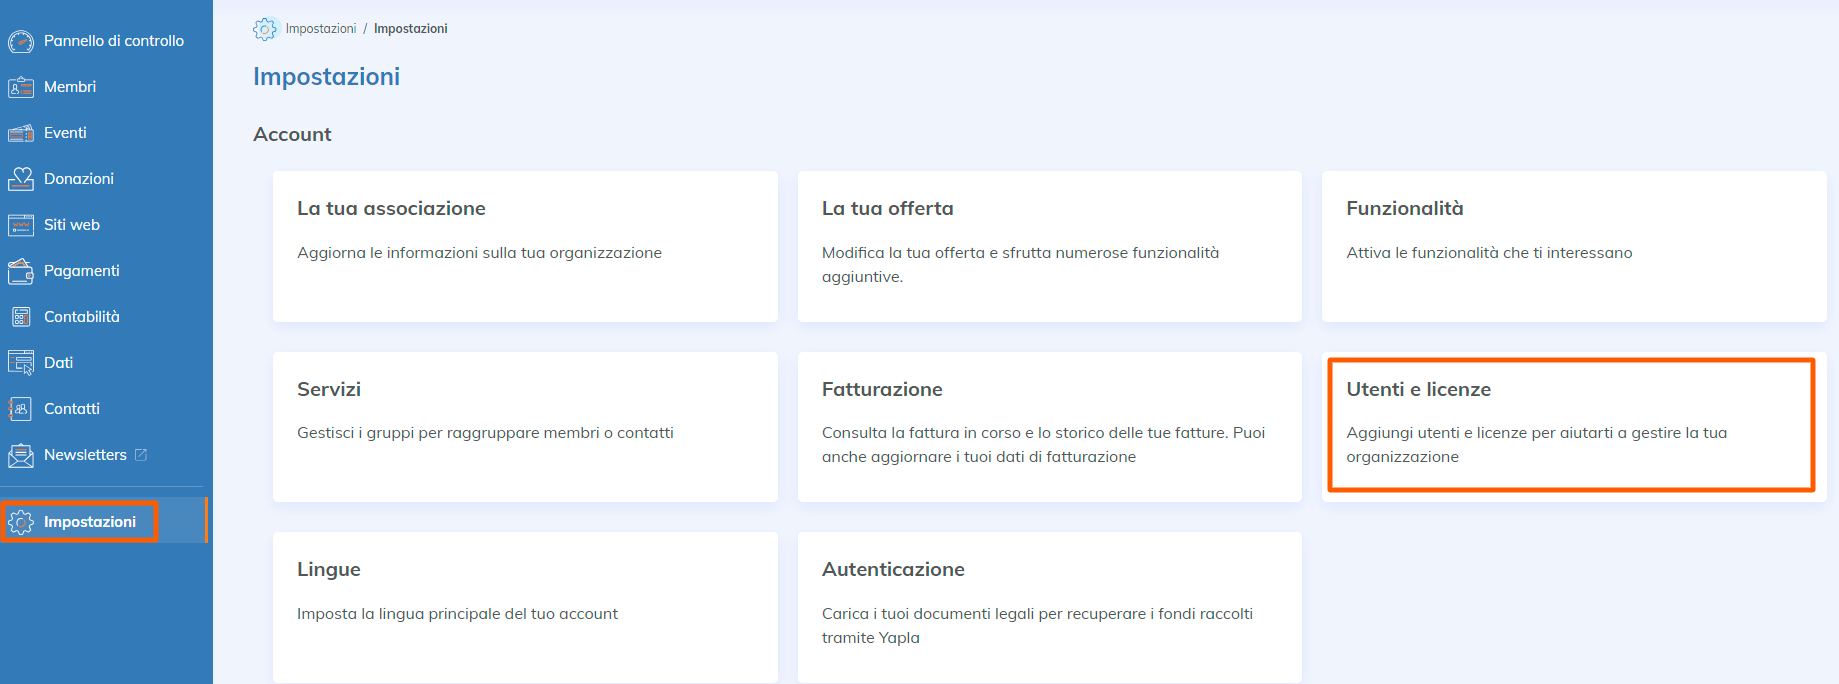This screenshot has height=684, width=1839.
Task: Click the Pannello di controllo dashboard icon
Action: pyautogui.click(x=21, y=41)
